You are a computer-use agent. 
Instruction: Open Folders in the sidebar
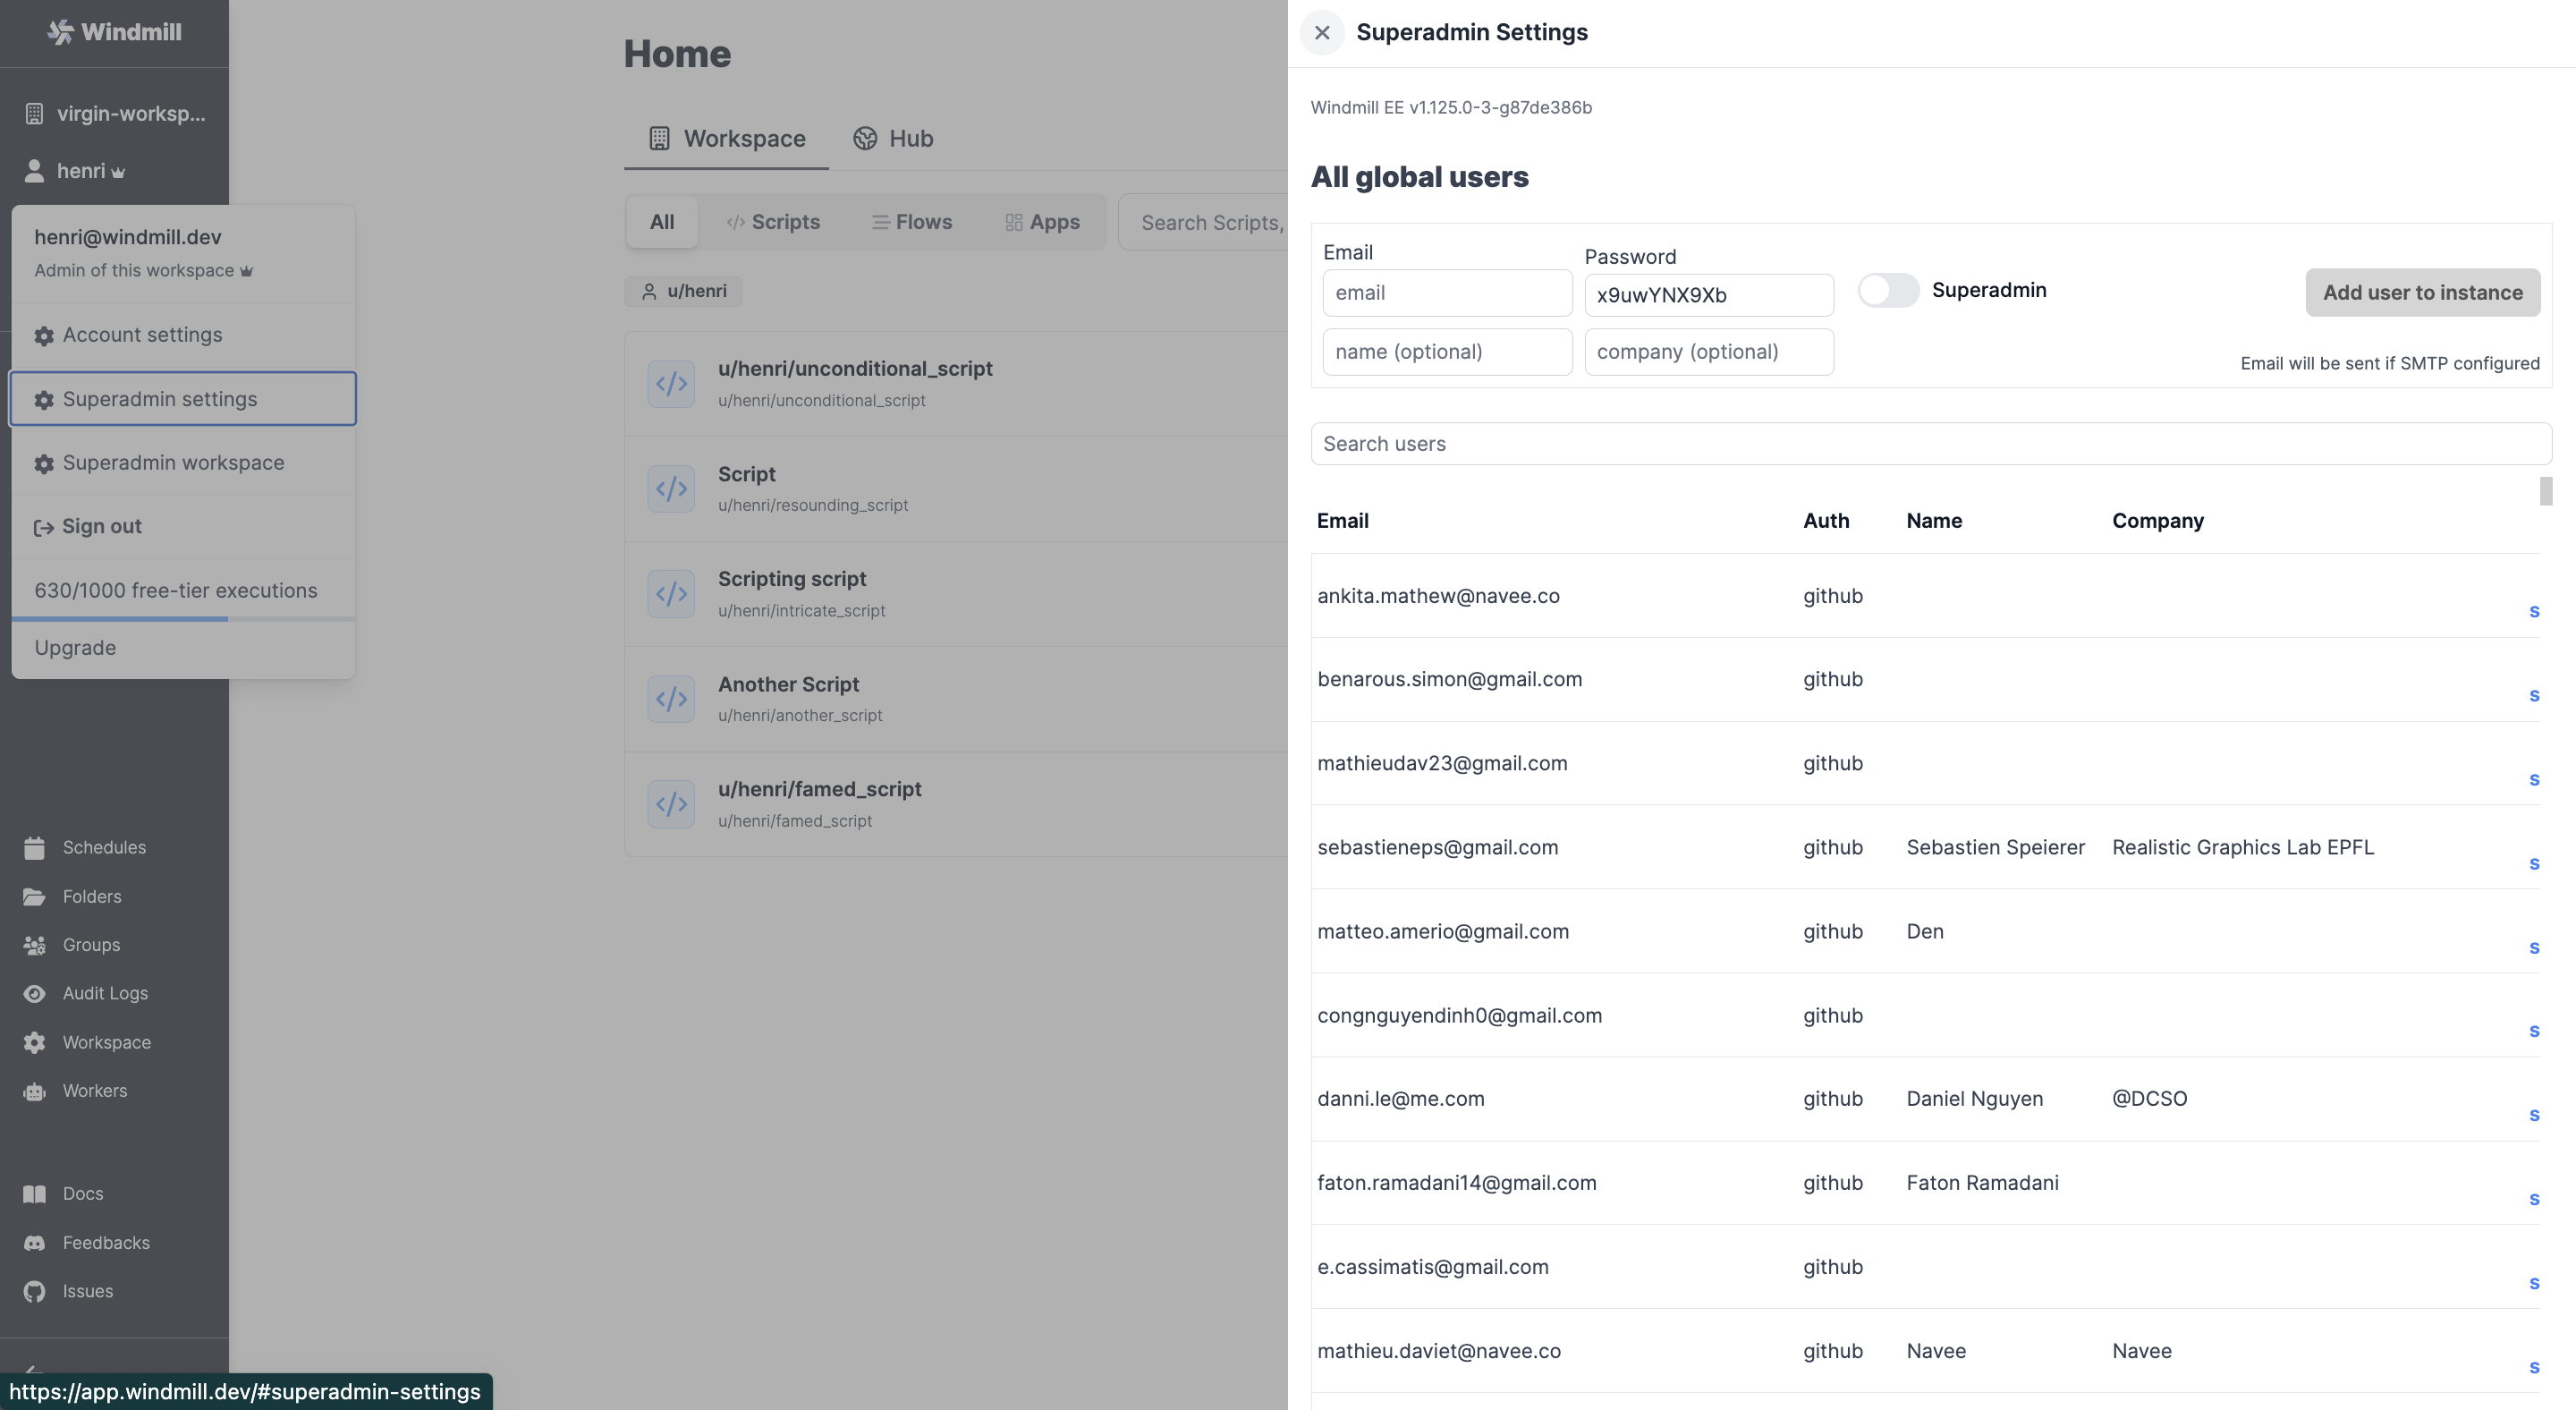click(x=91, y=897)
